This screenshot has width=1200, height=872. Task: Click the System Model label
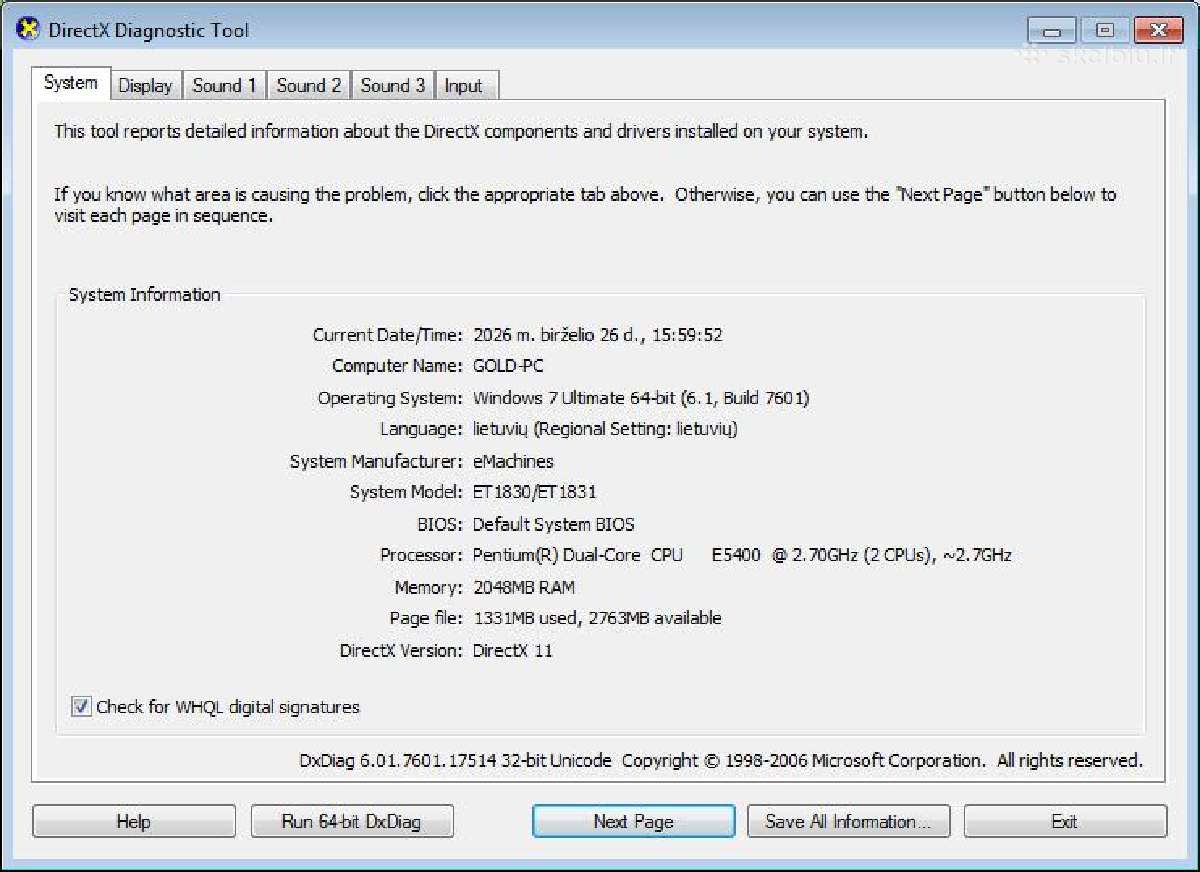click(x=407, y=492)
